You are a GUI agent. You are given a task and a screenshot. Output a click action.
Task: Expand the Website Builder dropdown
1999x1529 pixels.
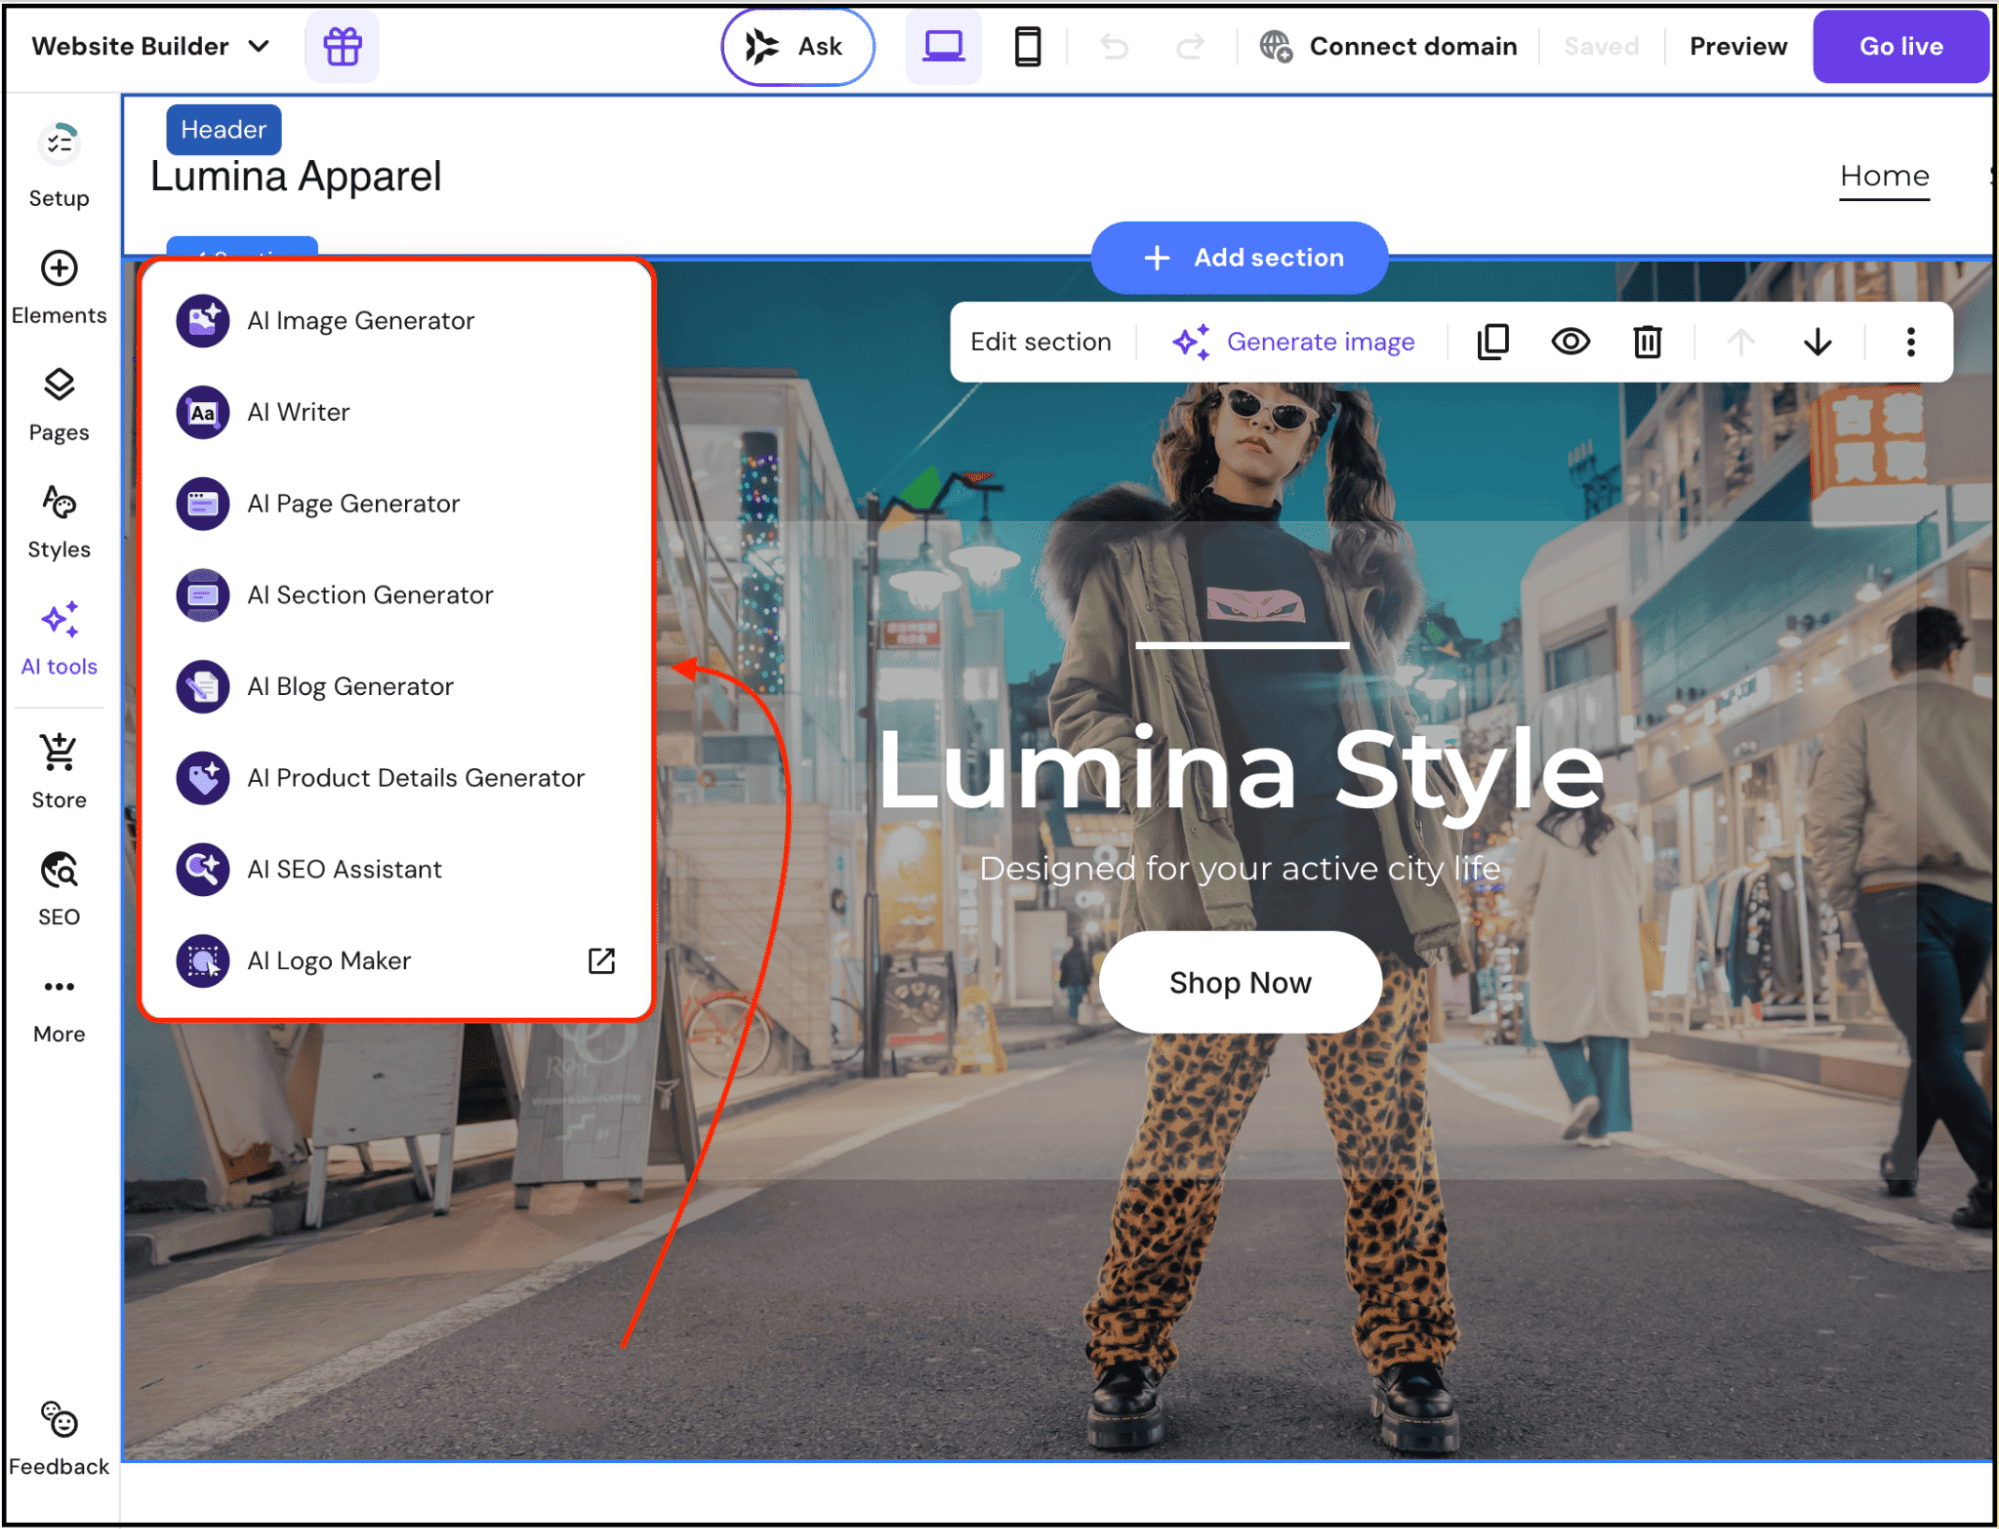[x=151, y=46]
